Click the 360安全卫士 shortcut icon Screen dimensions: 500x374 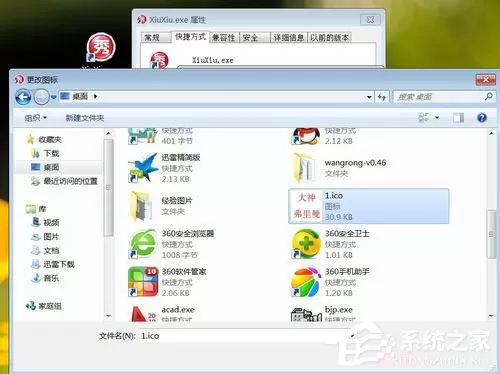(306, 244)
